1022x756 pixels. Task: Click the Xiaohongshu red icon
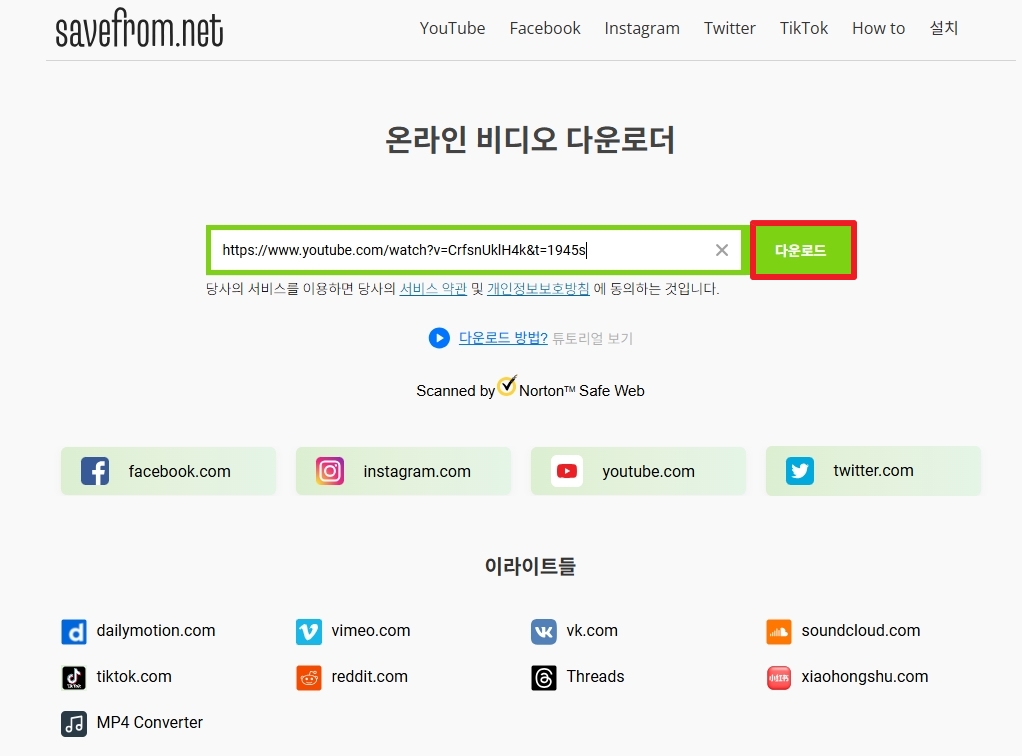tap(779, 678)
